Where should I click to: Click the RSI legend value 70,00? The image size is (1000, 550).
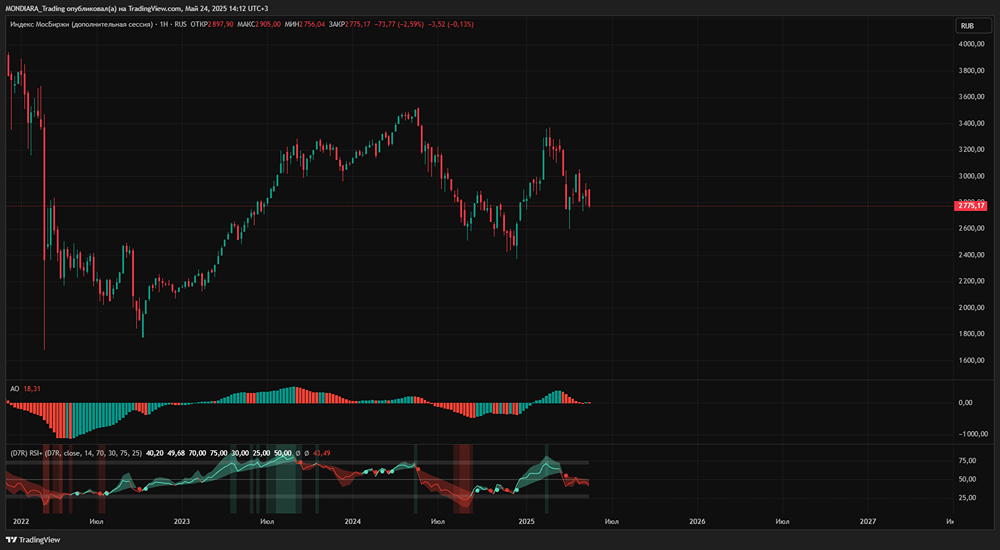pyautogui.click(x=197, y=453)
